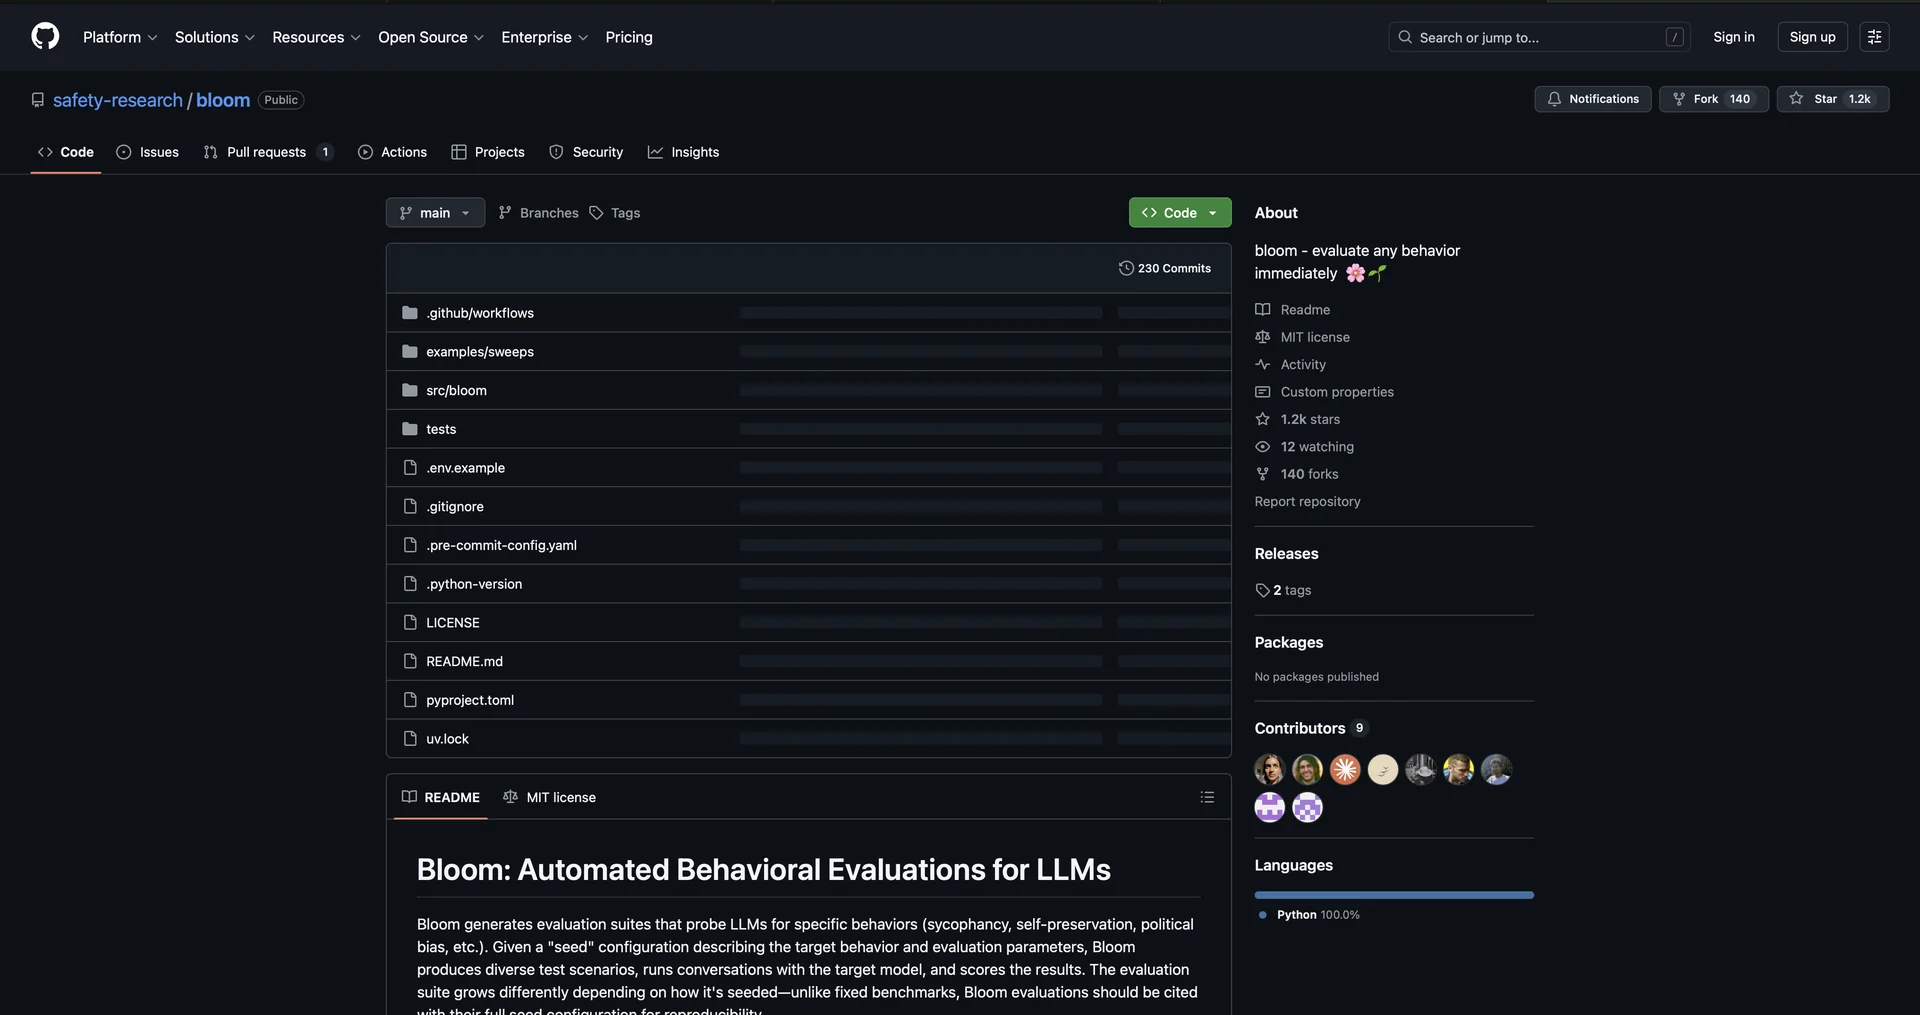This screenshot has height=1015, width=1920.
Task: Open the 140 forks link
Action: click(x=1297, y=474)
